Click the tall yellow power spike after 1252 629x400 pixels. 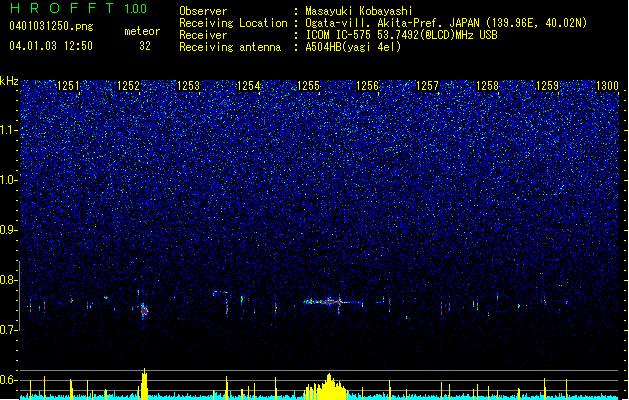tap(144, 384)
